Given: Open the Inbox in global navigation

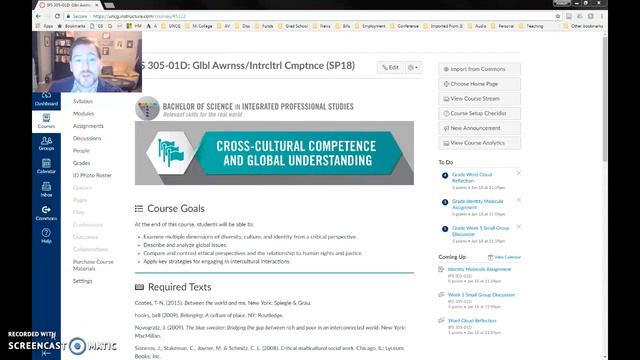Looking at the screenshot, I should 46,189.
